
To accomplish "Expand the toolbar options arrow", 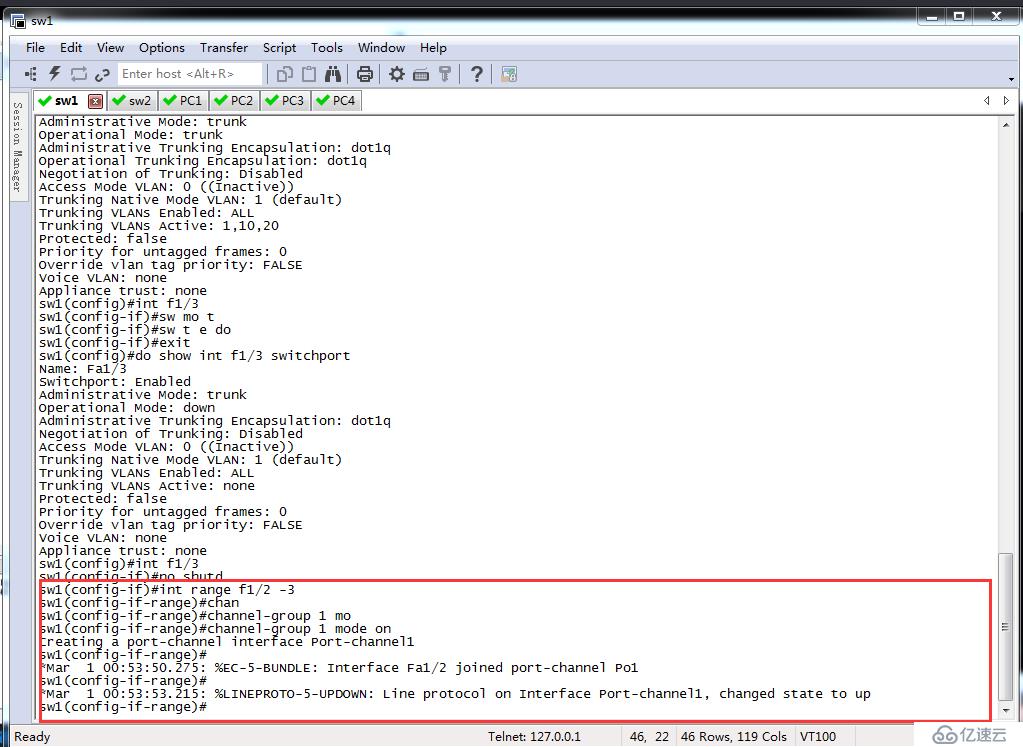I will (1011, 79).
